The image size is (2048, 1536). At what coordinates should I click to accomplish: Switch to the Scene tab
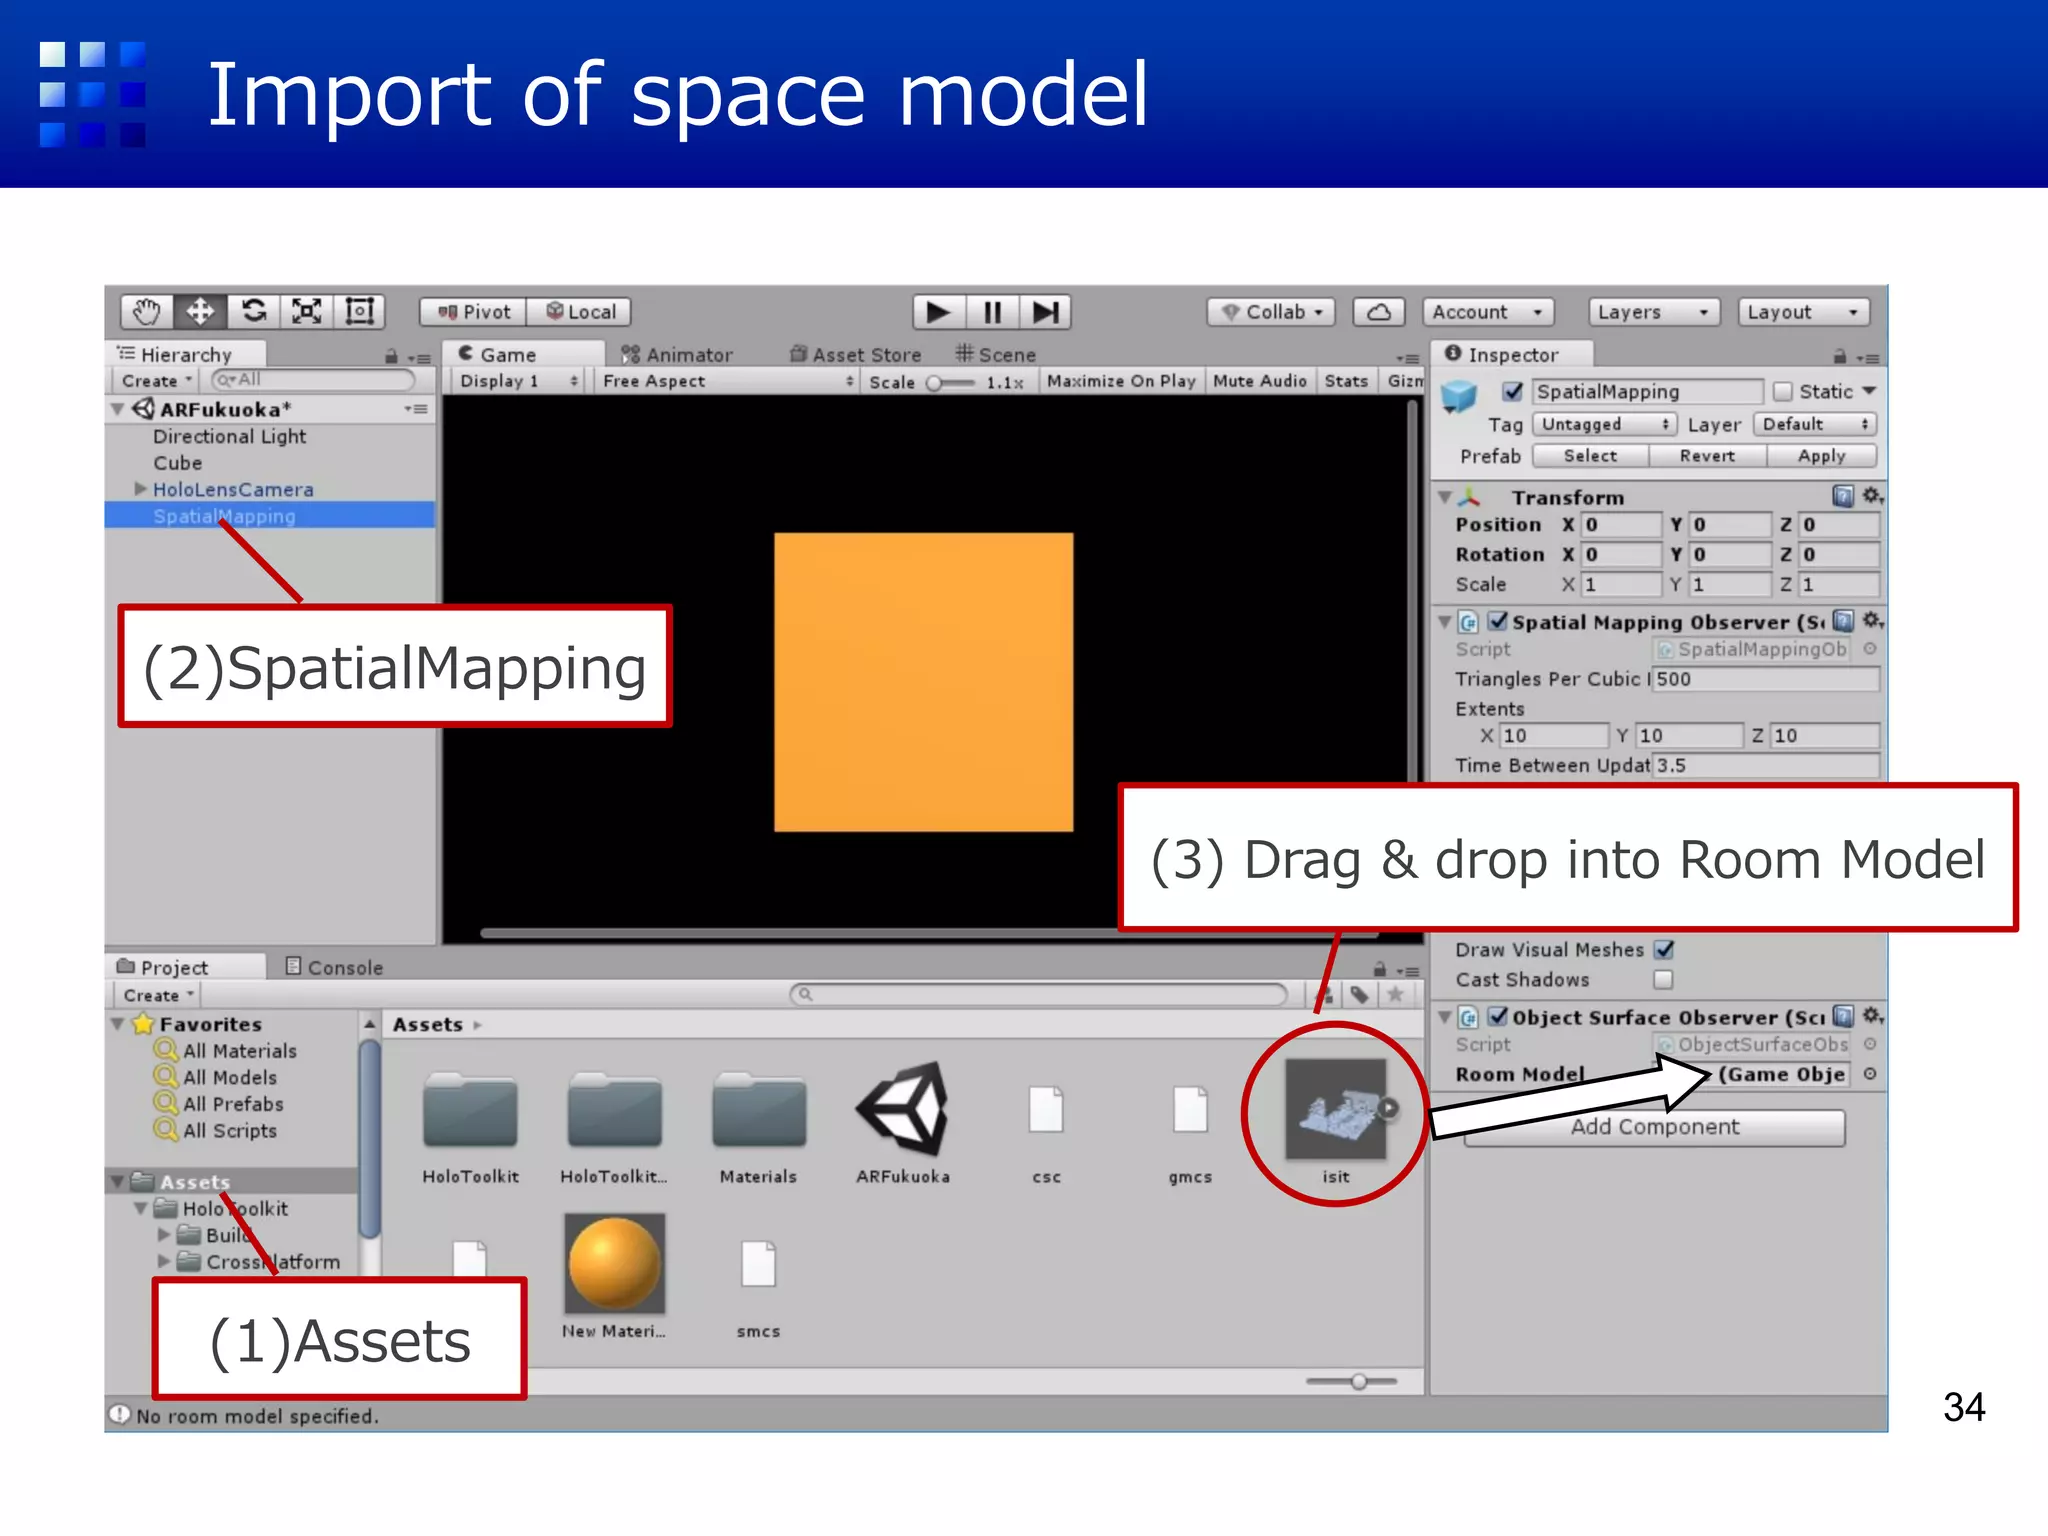click(x=995, y=354)
